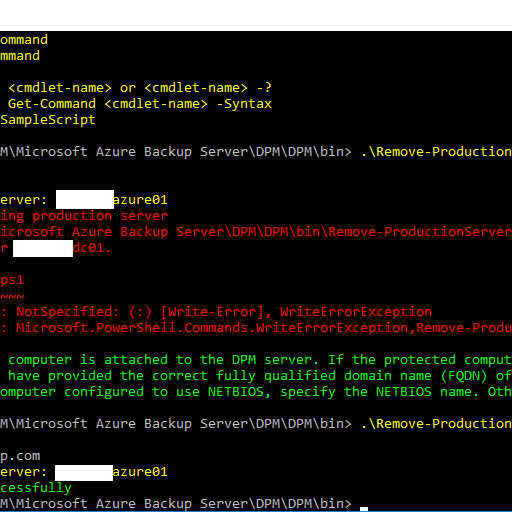This screenshot has height=512, width=512.
Task: Click 'NotSpecified: (:) [Write-Error], WriteErrorException' line
Action: (217, 312)
